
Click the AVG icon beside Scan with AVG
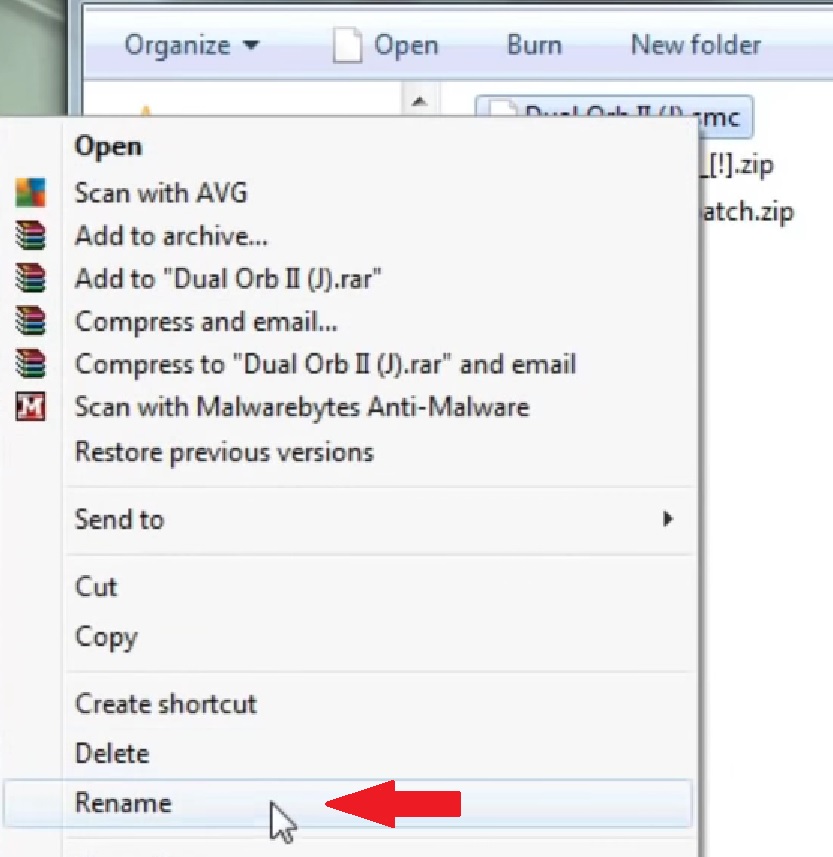30,192
